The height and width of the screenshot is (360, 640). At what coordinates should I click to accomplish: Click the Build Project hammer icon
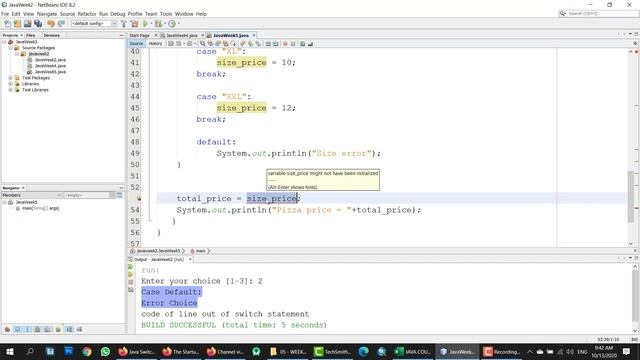[124, 24]
